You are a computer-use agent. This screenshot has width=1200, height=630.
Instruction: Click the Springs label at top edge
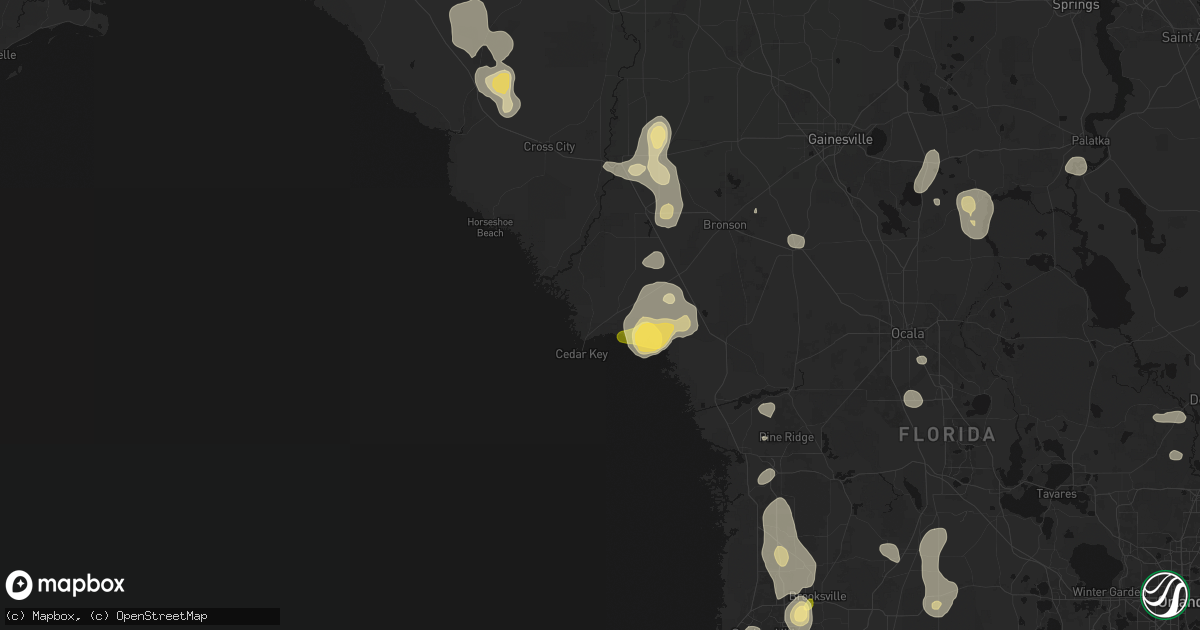[x=1076, y=5]
